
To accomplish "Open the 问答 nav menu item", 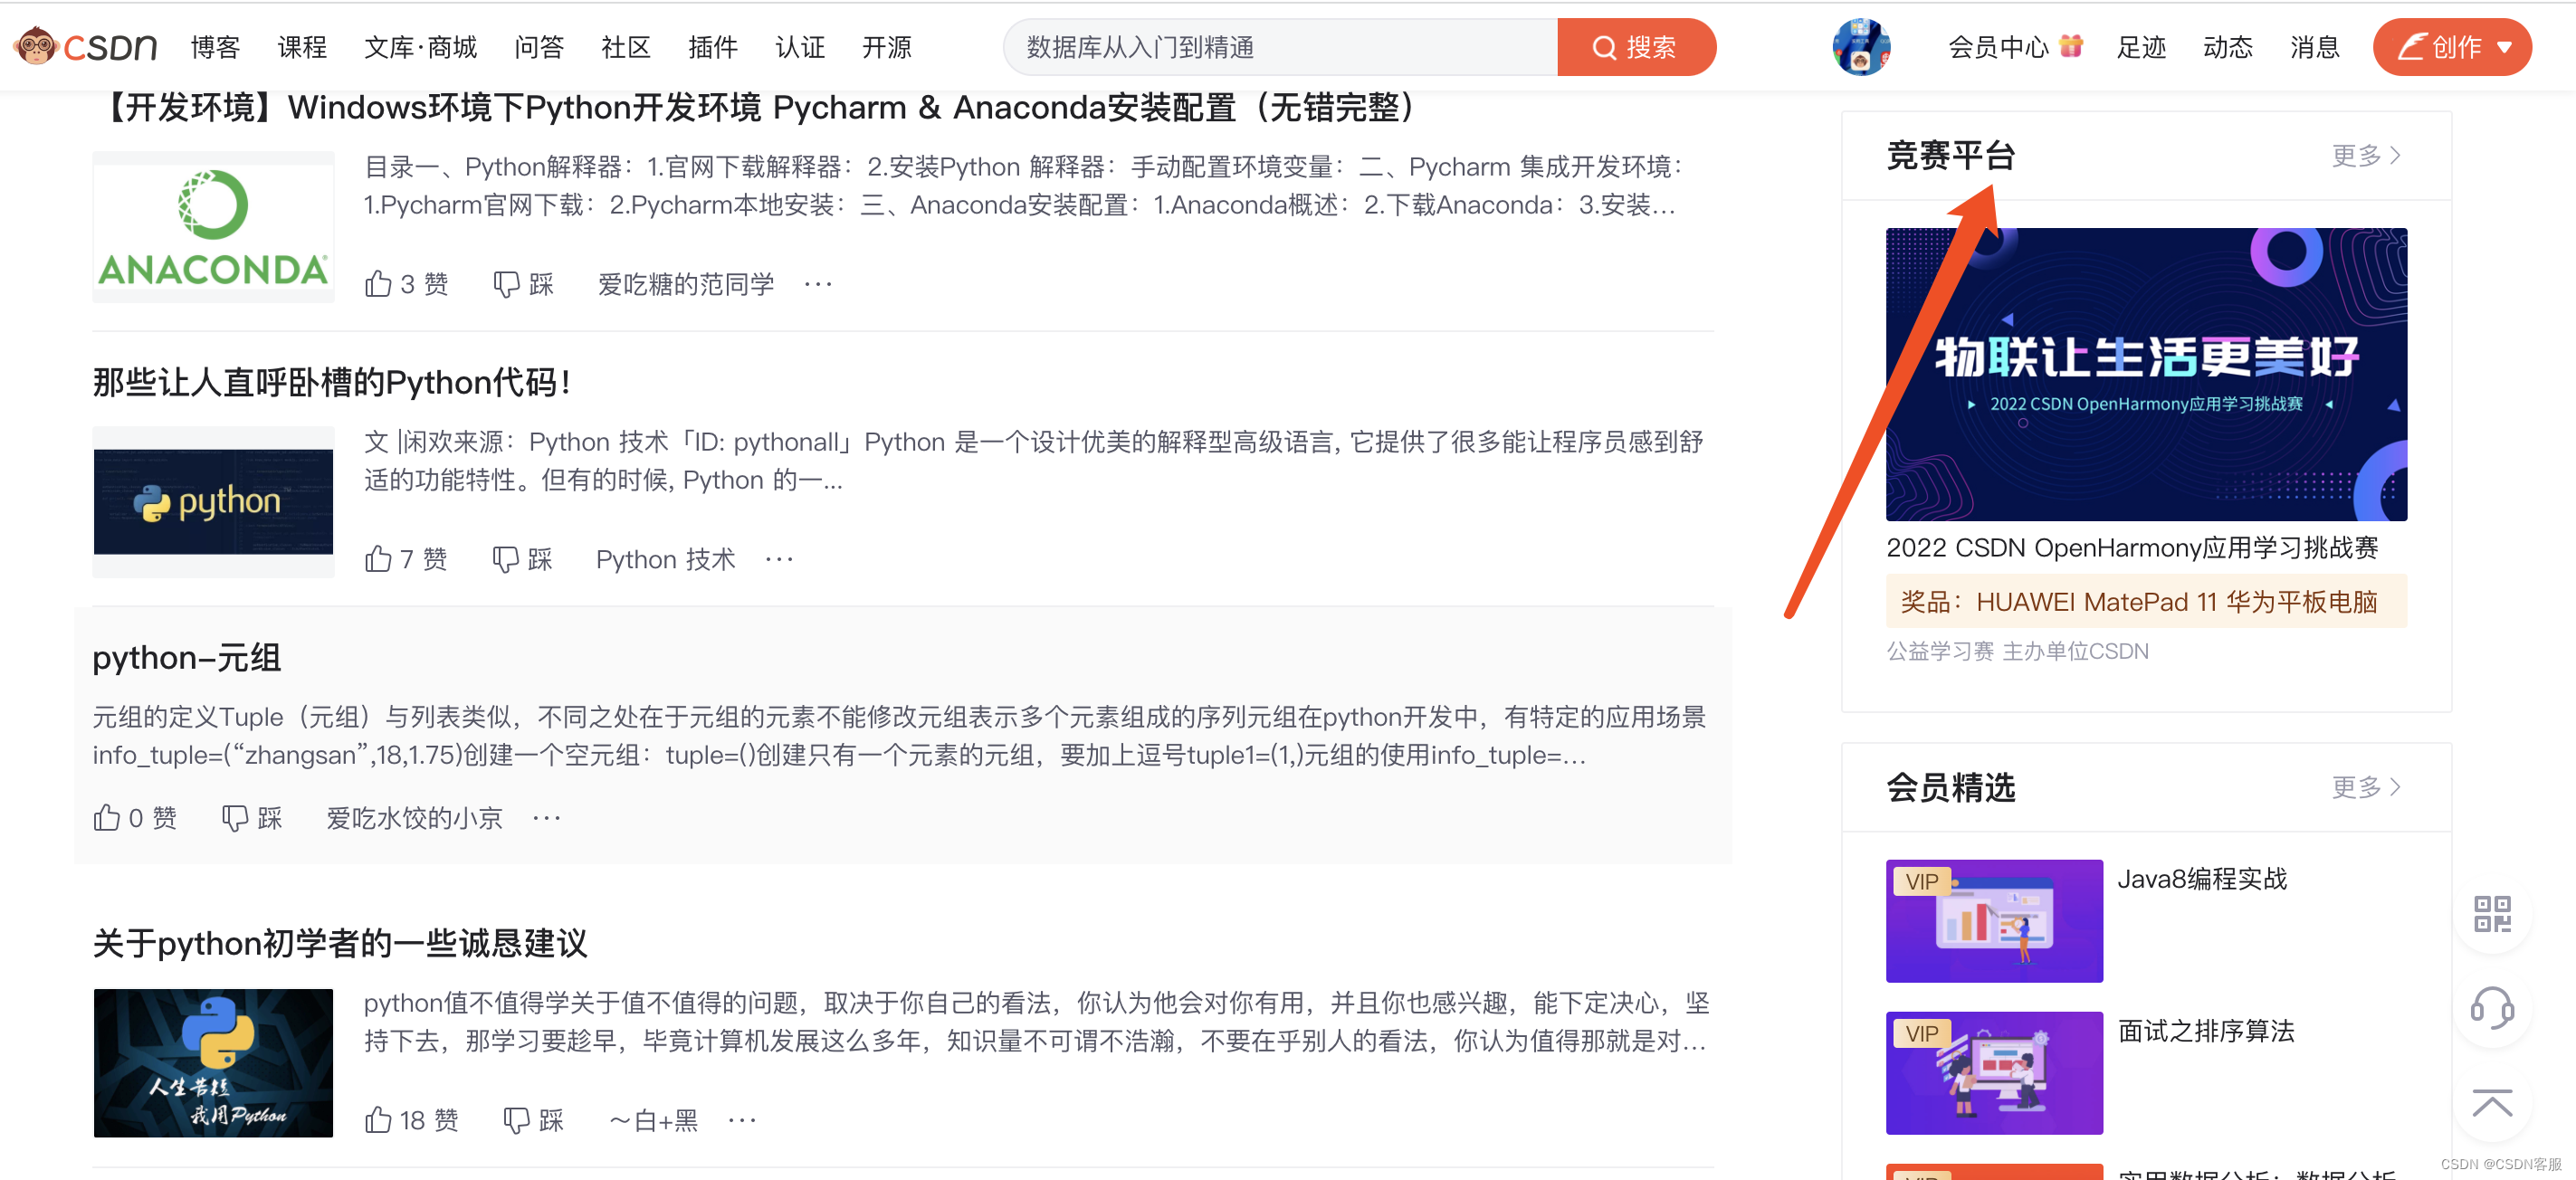I will 539,47.
